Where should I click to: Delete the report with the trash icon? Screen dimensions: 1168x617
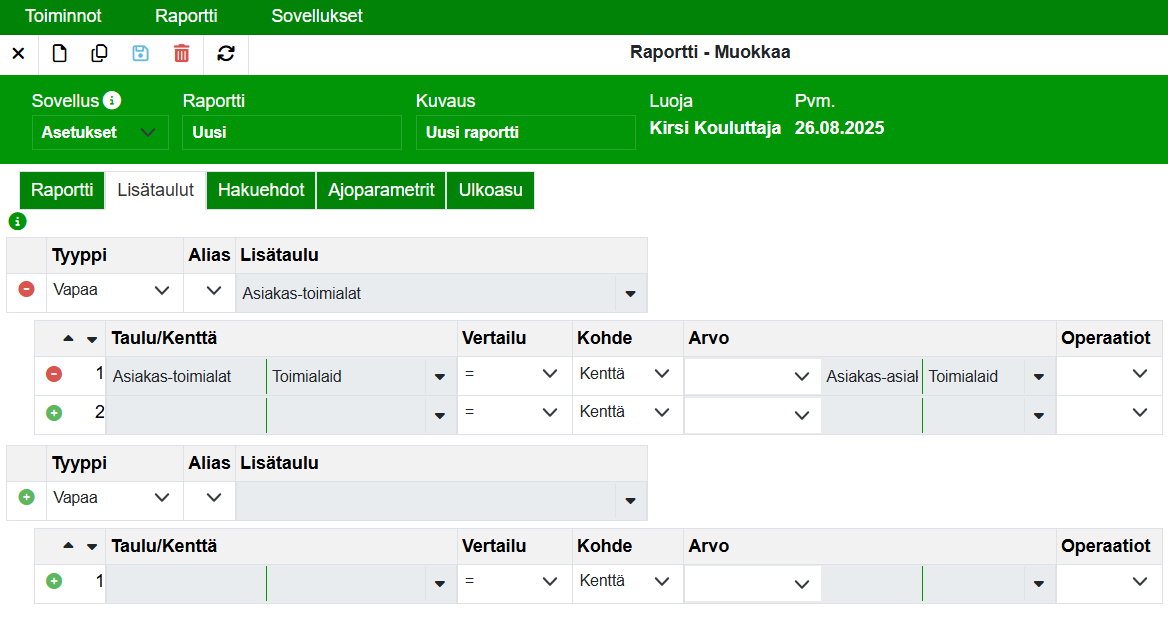point(181,54)
